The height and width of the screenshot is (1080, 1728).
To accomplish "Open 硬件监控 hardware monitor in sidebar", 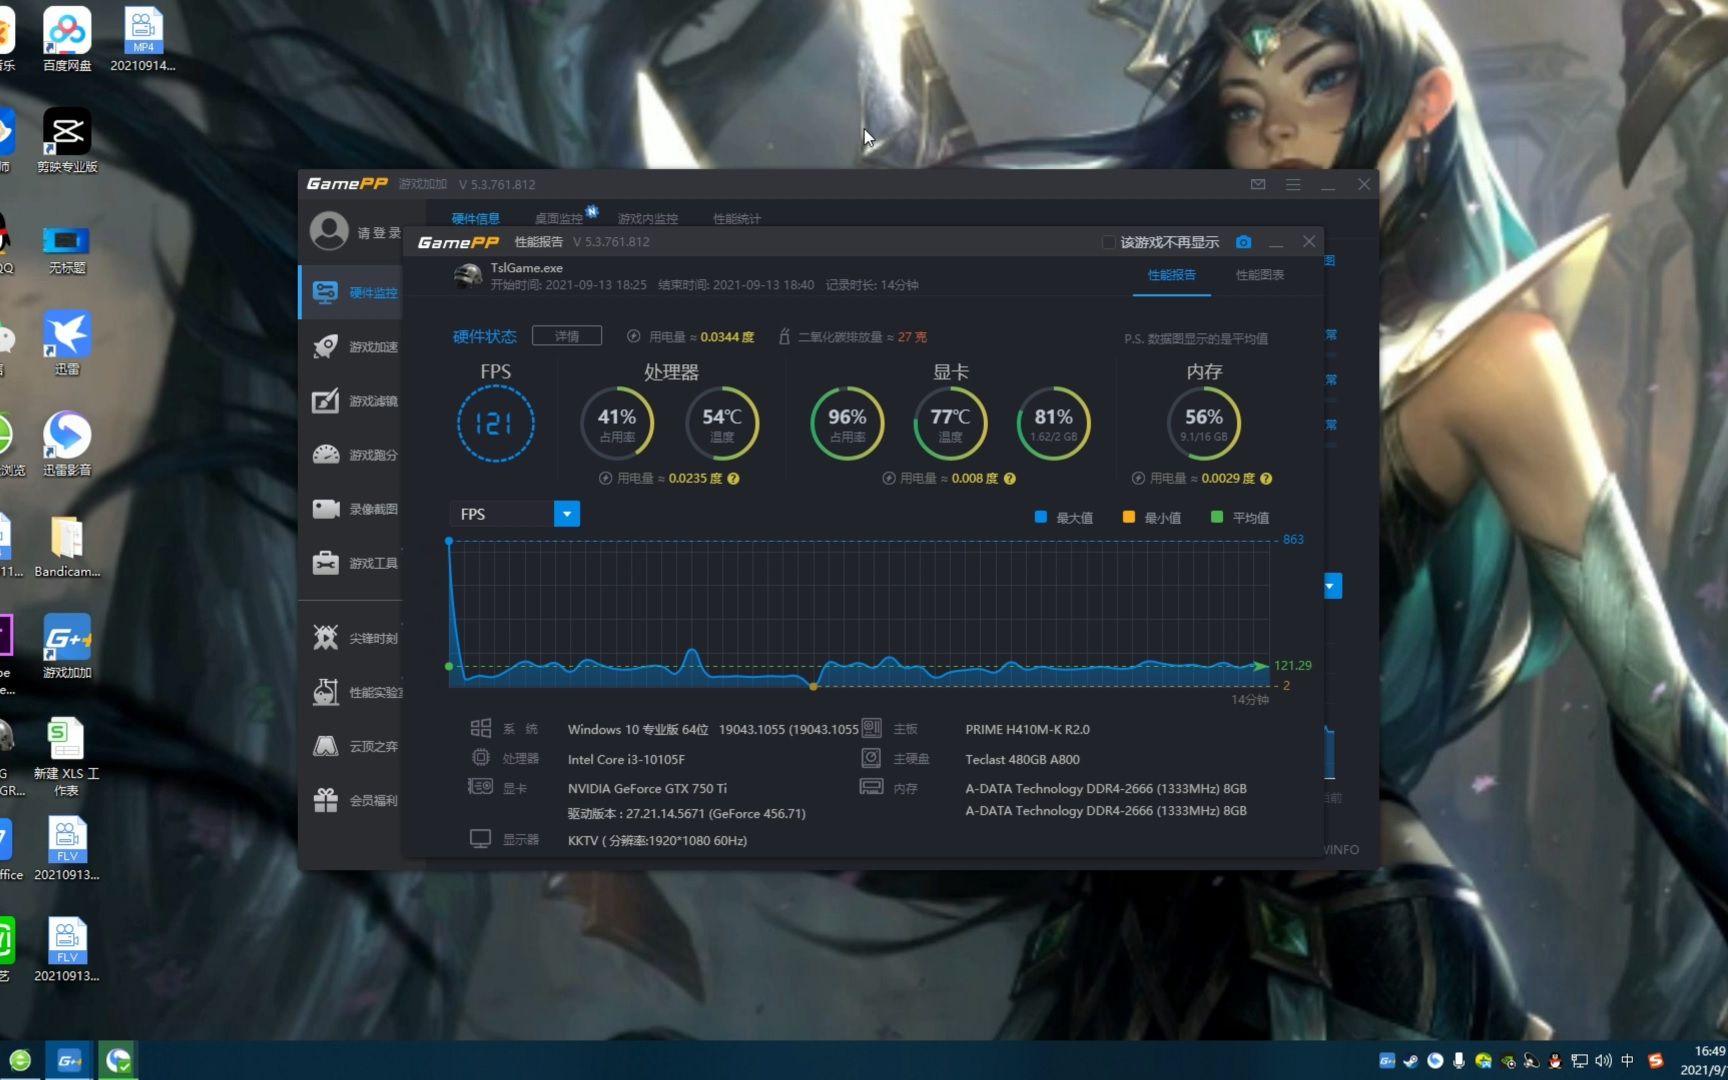I will (352, 292).
